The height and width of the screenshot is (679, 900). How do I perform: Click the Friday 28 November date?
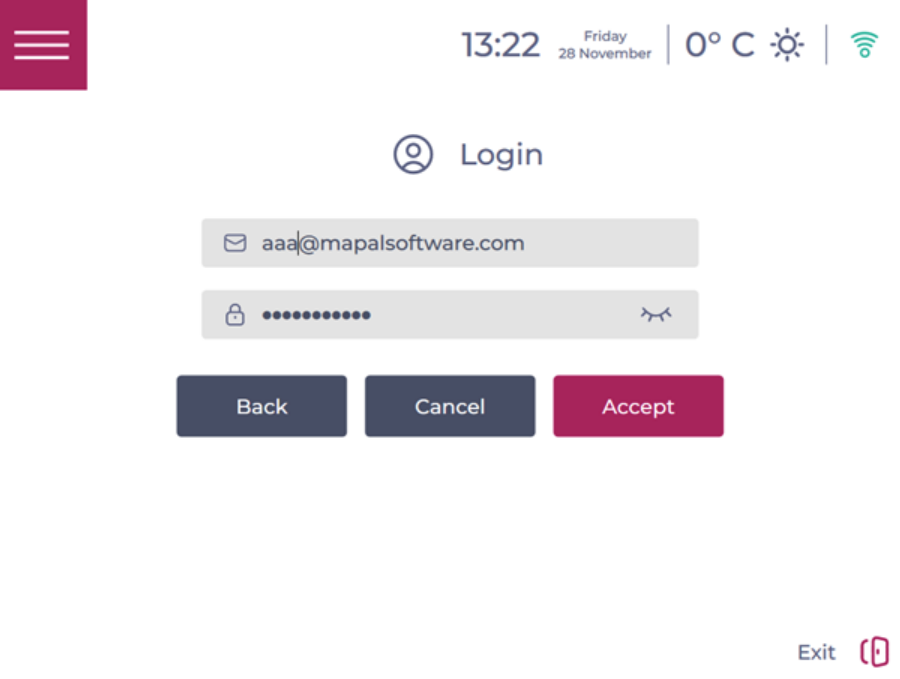tap(605, 45)
